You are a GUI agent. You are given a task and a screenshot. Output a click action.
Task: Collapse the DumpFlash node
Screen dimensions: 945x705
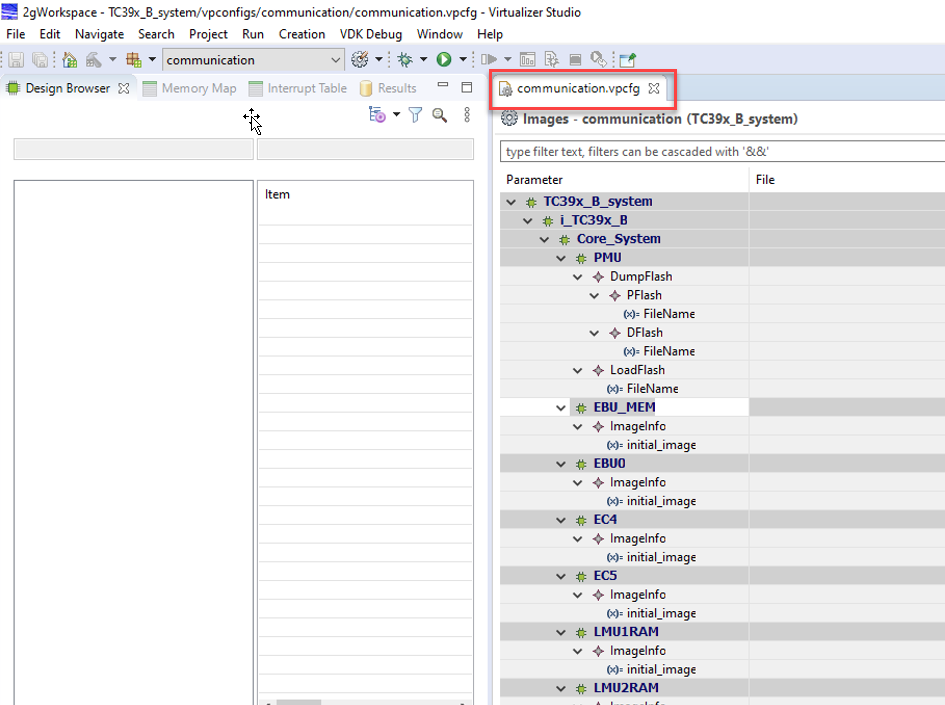[578, 277]
